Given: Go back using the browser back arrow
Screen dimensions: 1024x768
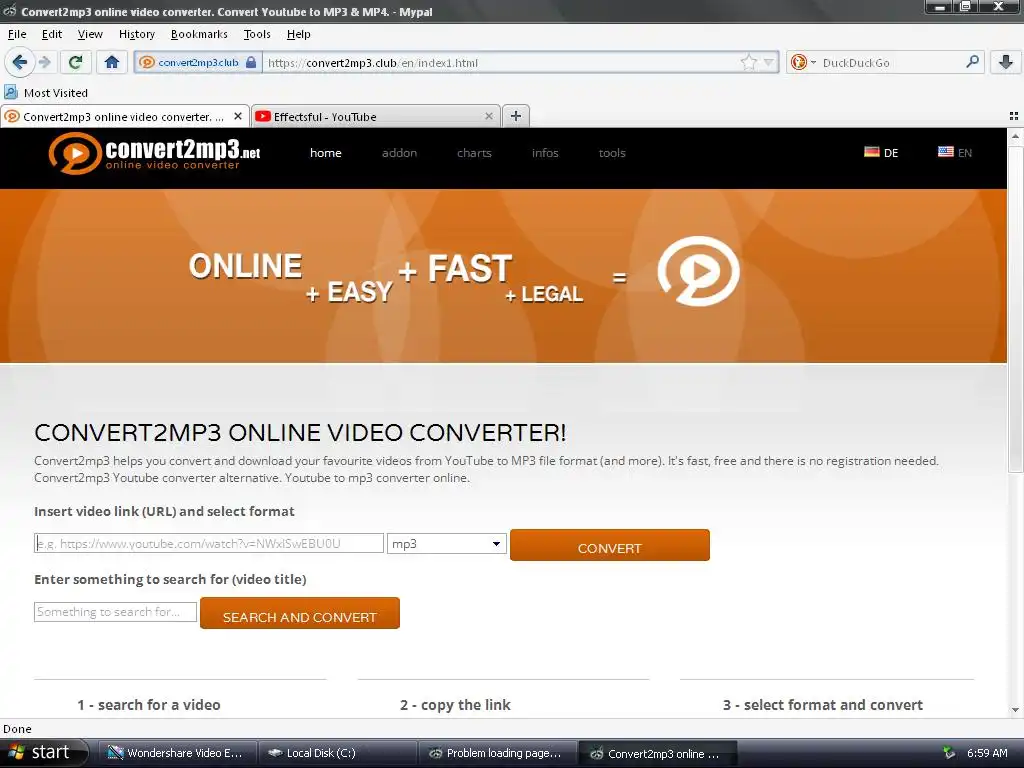Looking at the screenshot, I should [20, 62].
